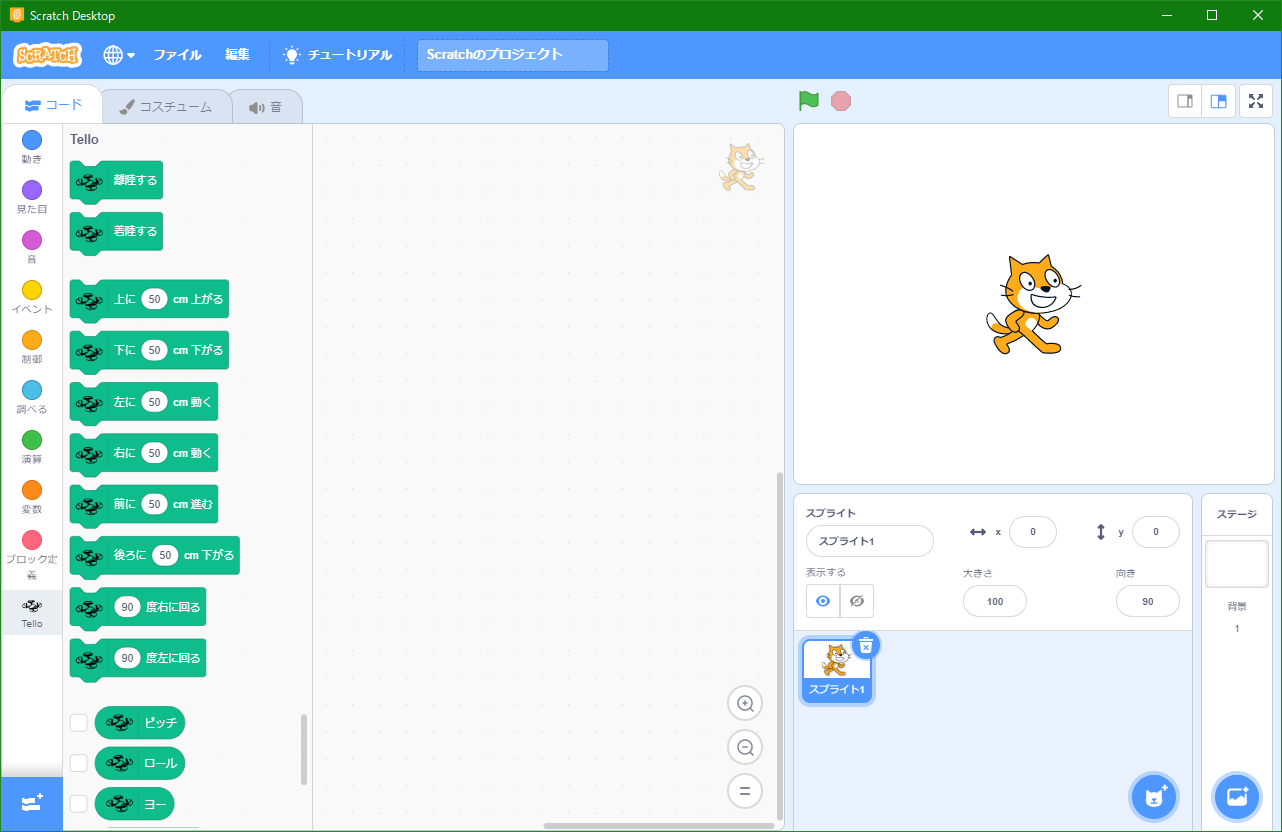
Task: Open the choose-a-sprite cat button
Action: point(1154,796)
